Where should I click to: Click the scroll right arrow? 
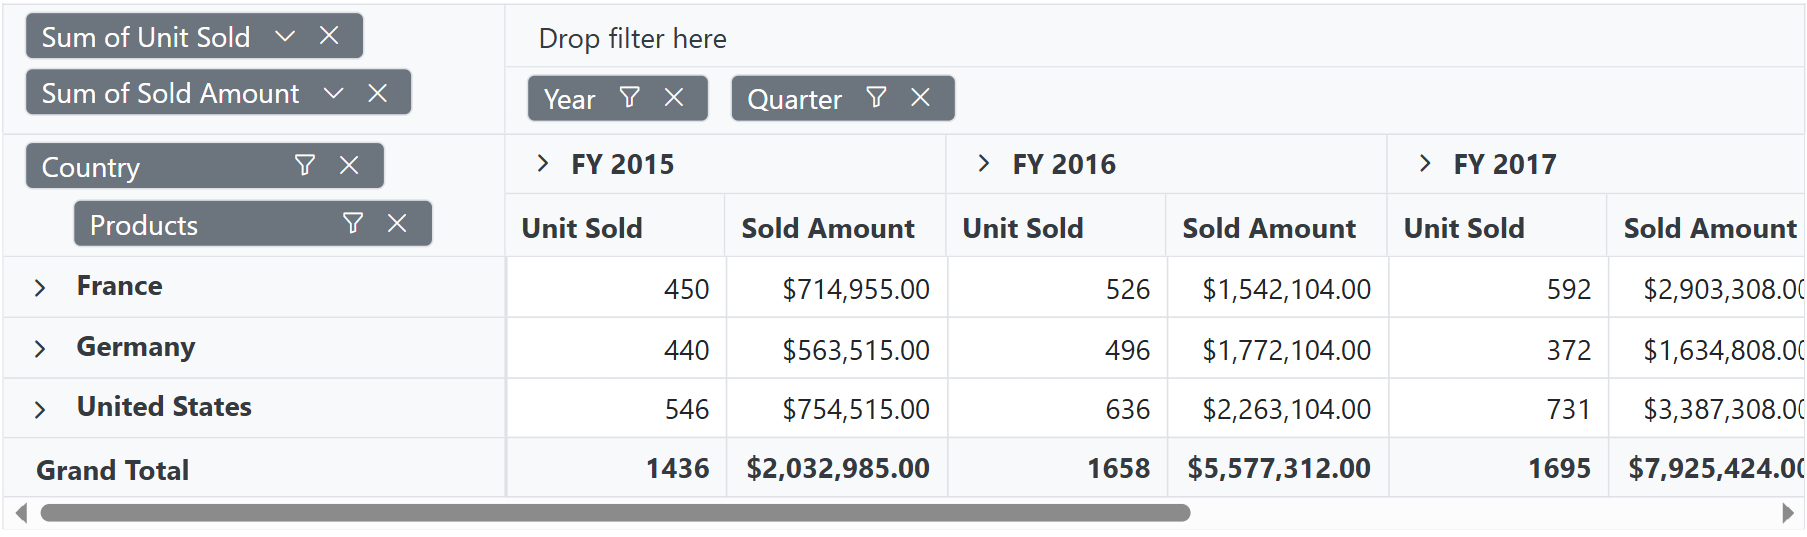pos(1788,513)
